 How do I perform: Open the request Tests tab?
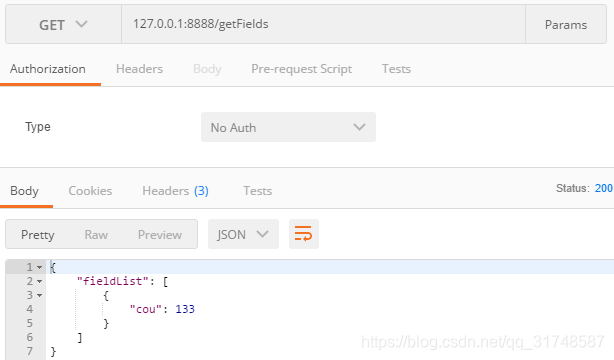point(396,69)
